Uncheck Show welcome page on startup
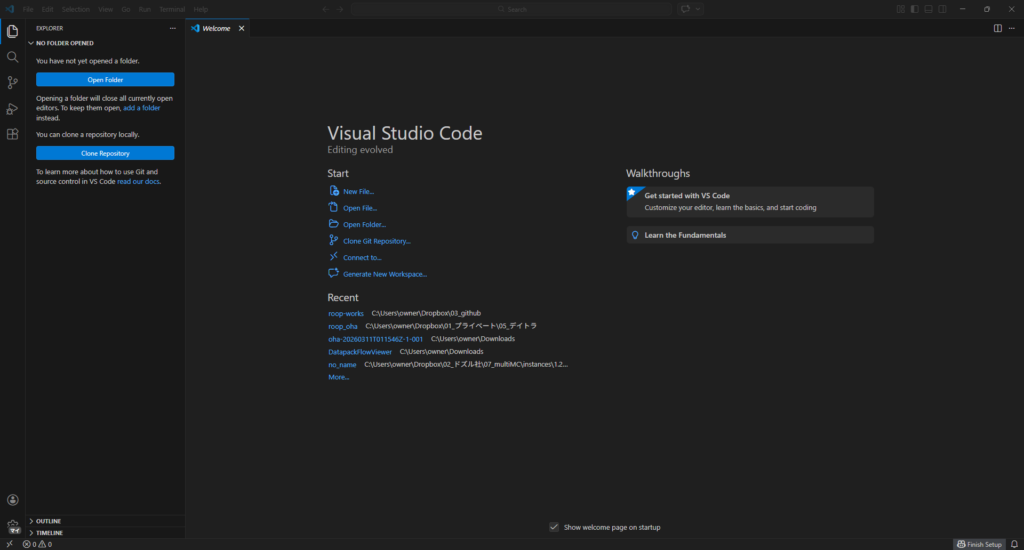Image resolution: width=1024 pixels, height=550 pixels. (x=554, y=527)
